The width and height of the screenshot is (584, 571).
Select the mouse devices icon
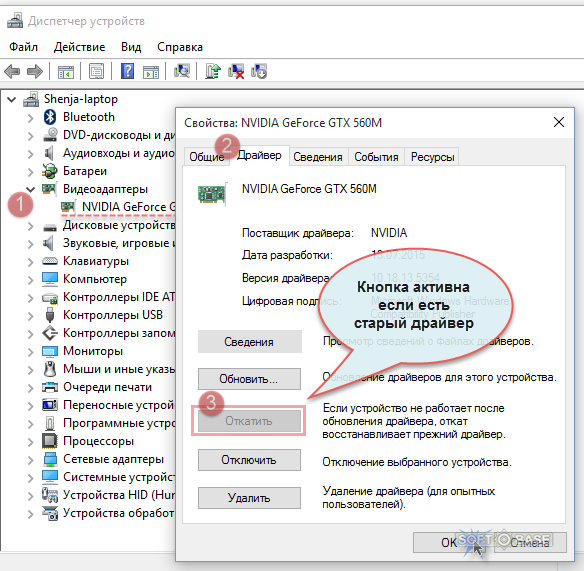click(50, 369)
